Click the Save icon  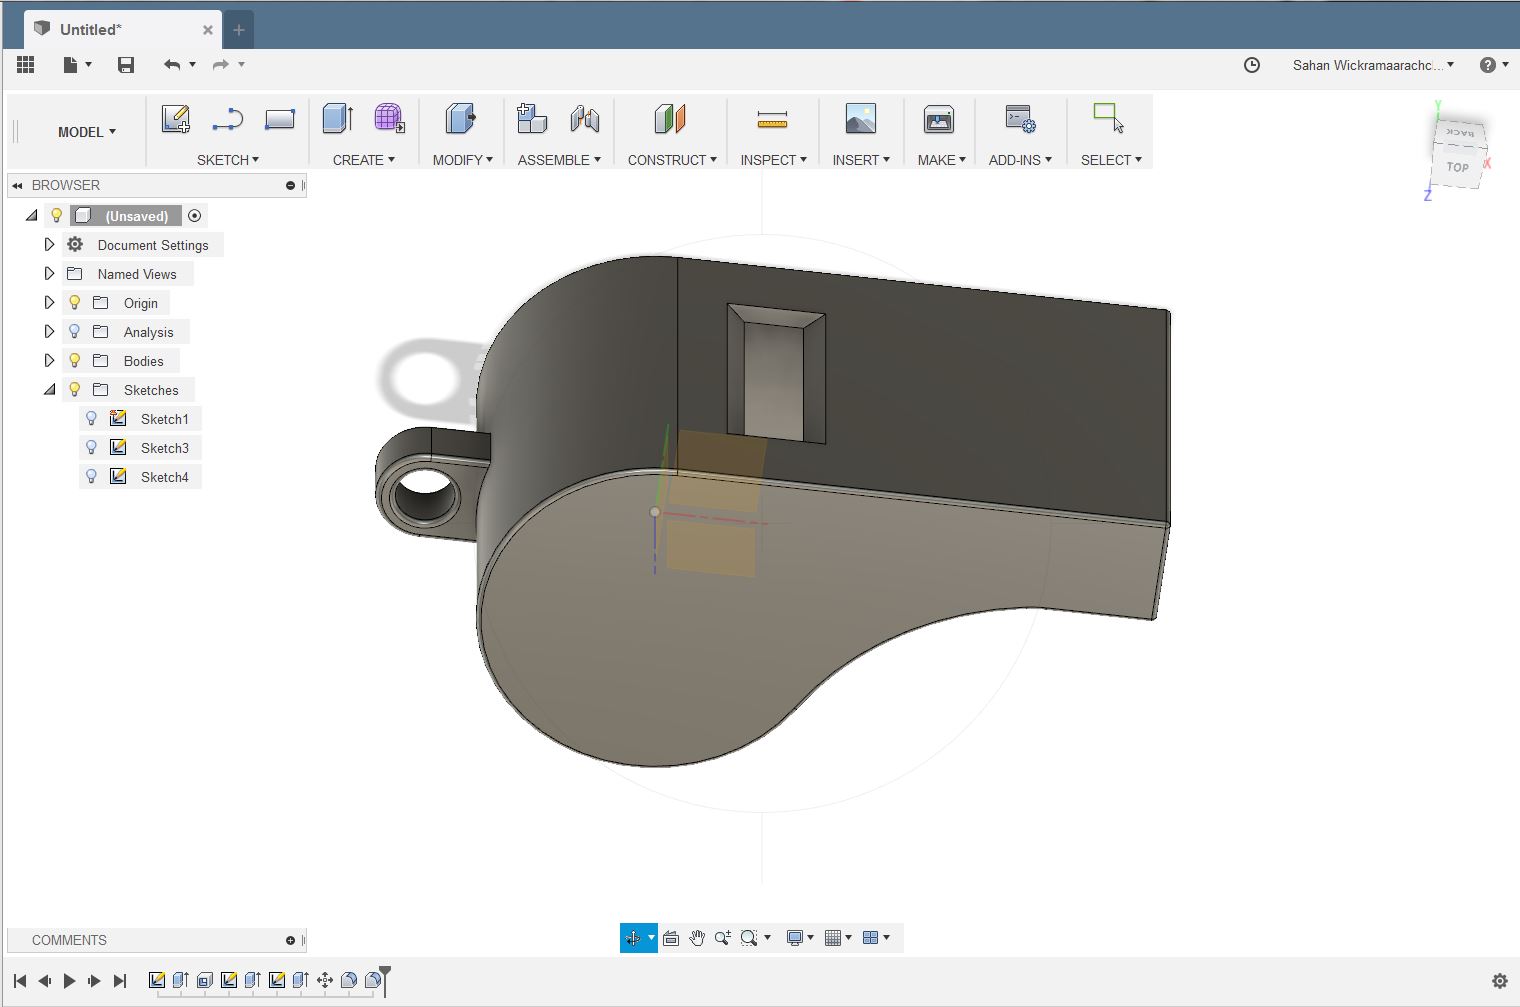point(126,65)
